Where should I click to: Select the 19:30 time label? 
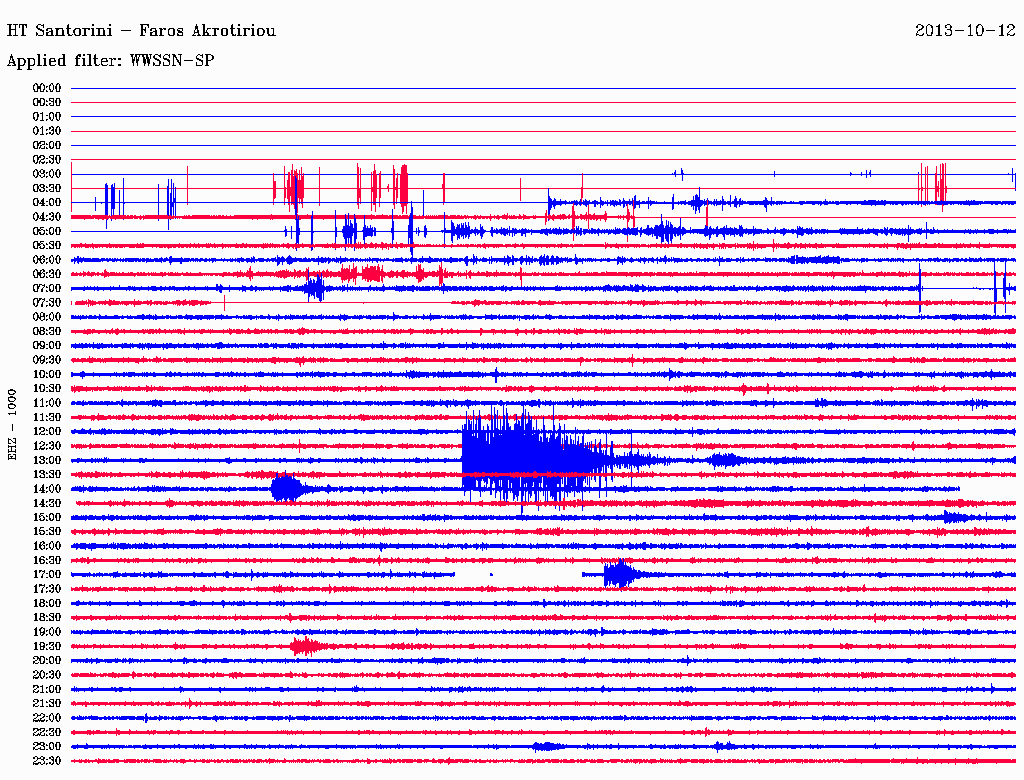tap(47, 646)
